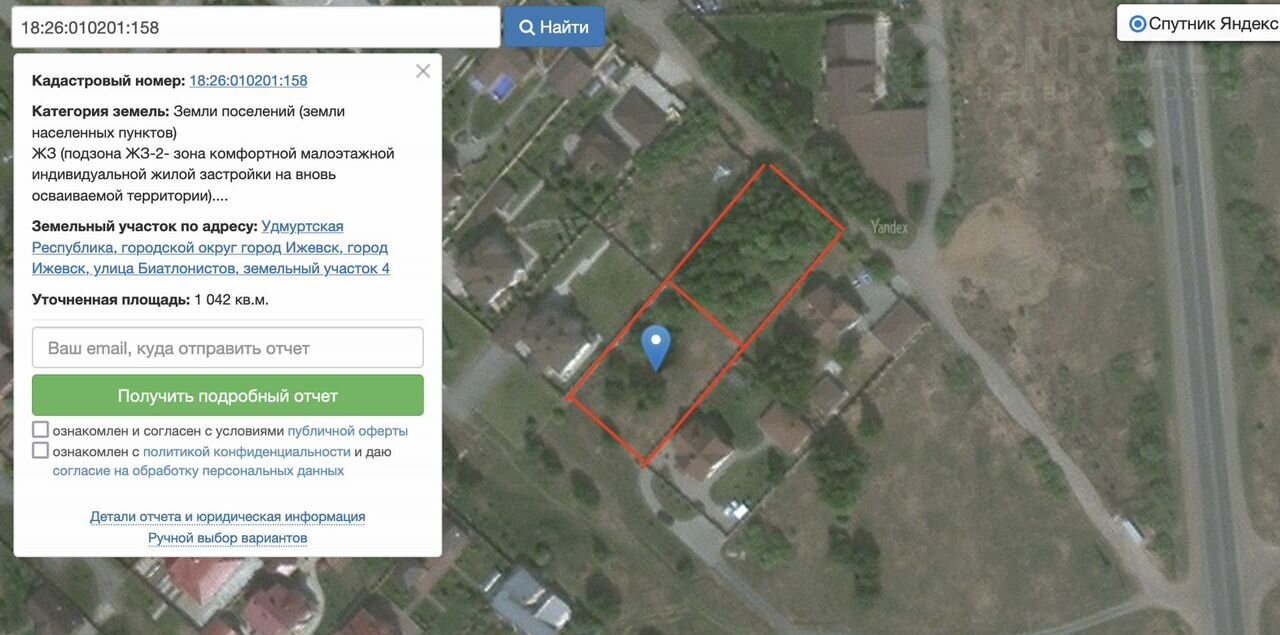
Task: Open the публичной оферты link
Action: 348,431
